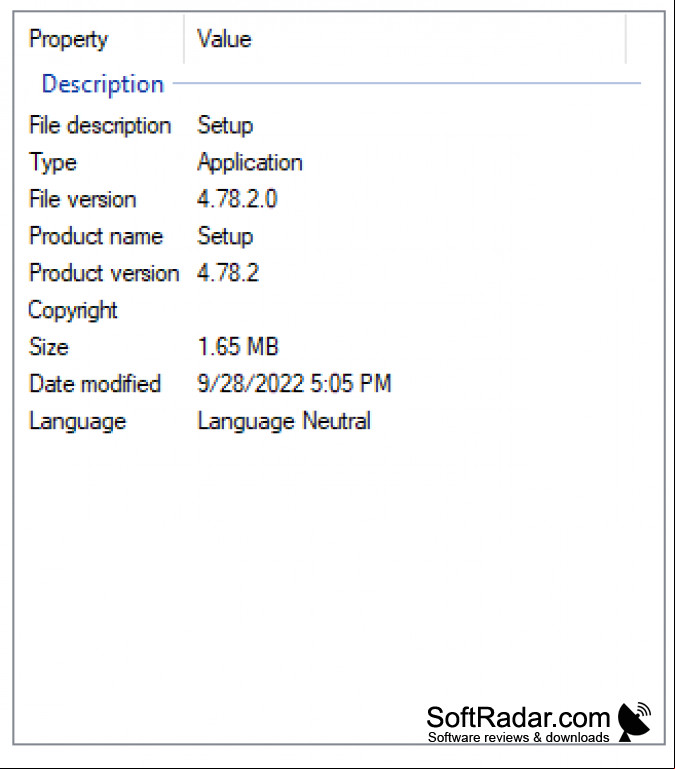This screenshot has height=769, width=675.
Task: Click the 4.78.2.0 file version value
Action: [x=237, y=199]
